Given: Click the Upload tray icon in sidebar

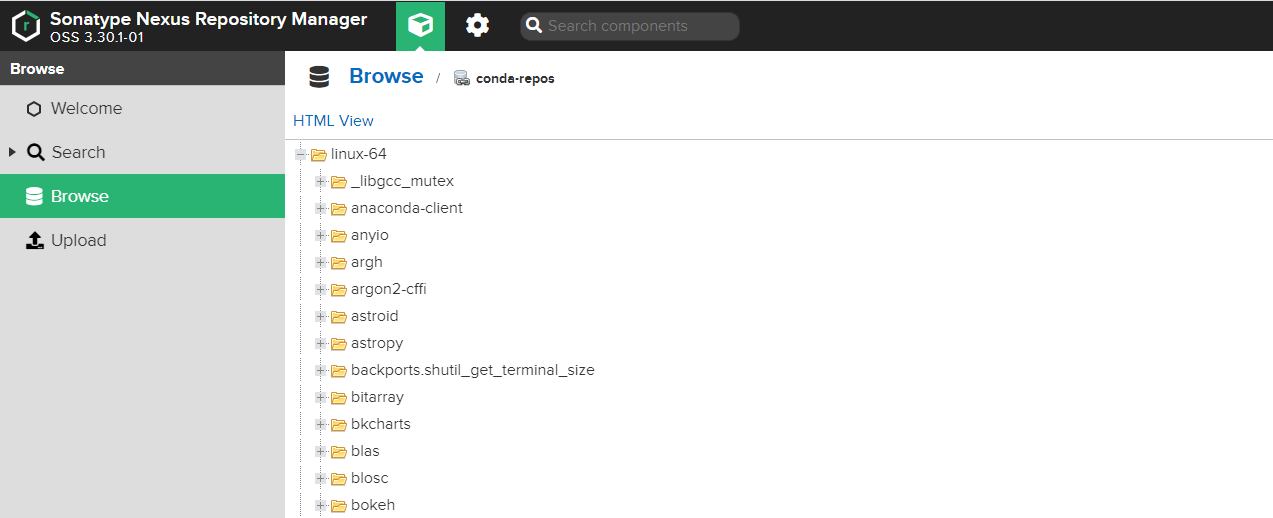Looking at the screenshot, I should point(34,240).
